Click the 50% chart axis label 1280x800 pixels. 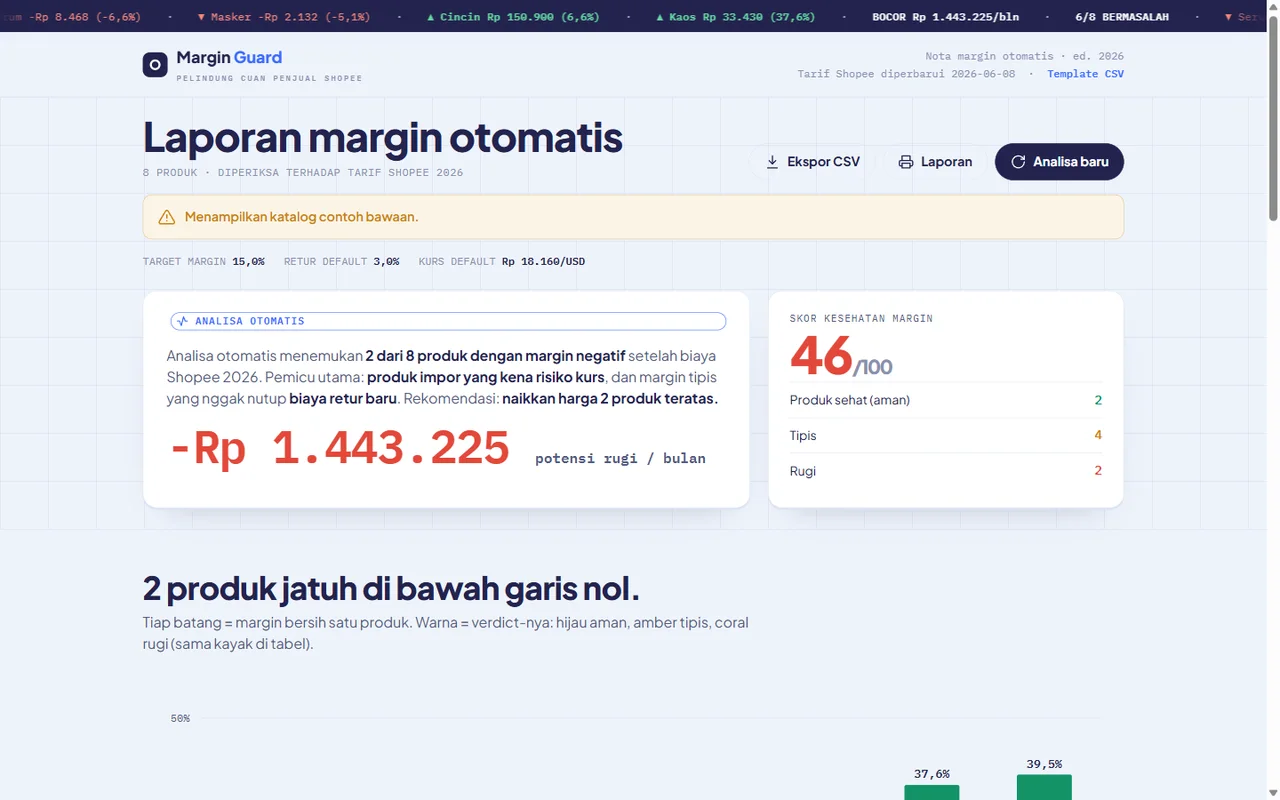coord(180,719)
